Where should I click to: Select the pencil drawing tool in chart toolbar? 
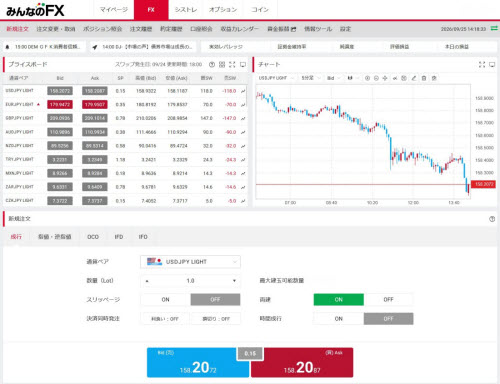(414, 78)
